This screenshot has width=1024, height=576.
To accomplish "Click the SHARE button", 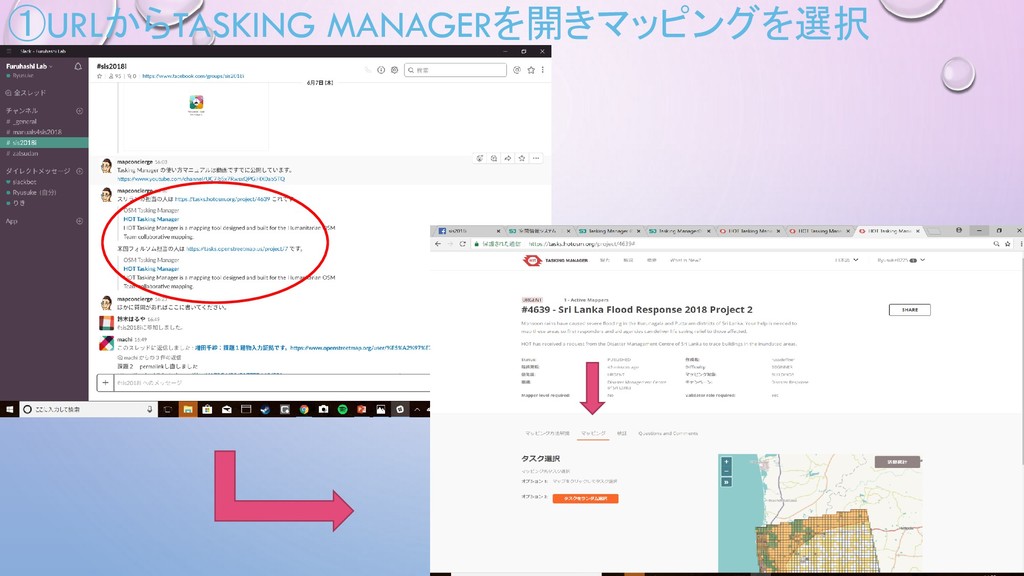I will pos(910,310).
